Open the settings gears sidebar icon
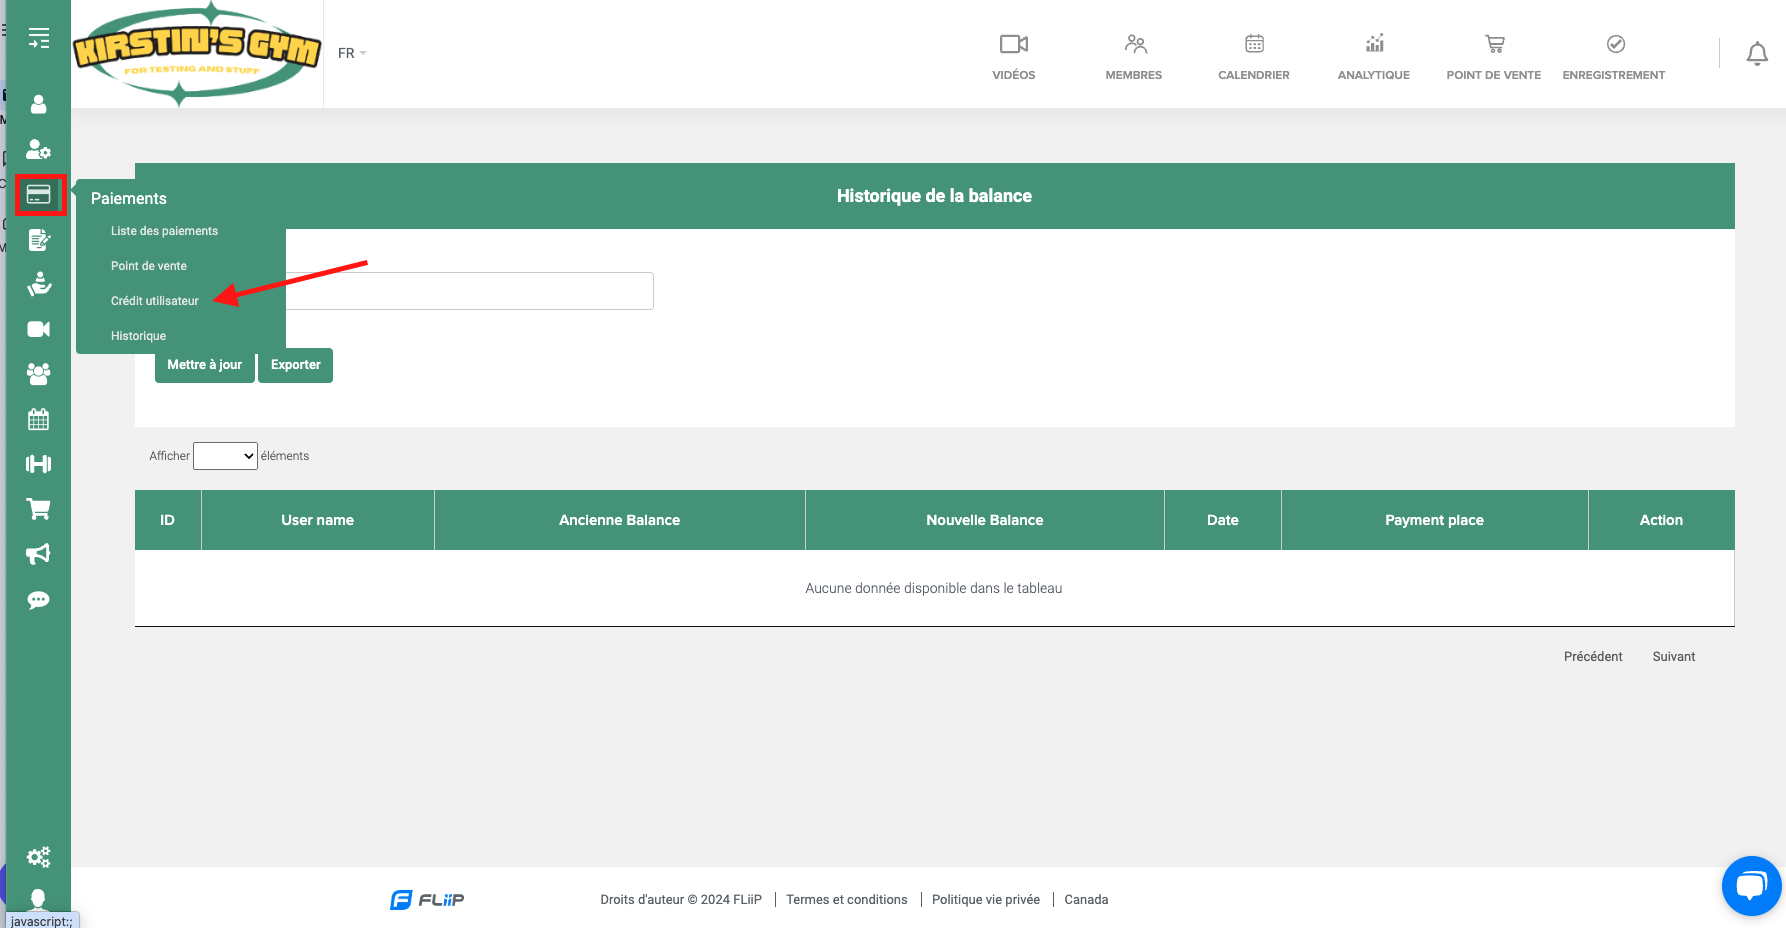1786x928 pixels. [39, 857]
